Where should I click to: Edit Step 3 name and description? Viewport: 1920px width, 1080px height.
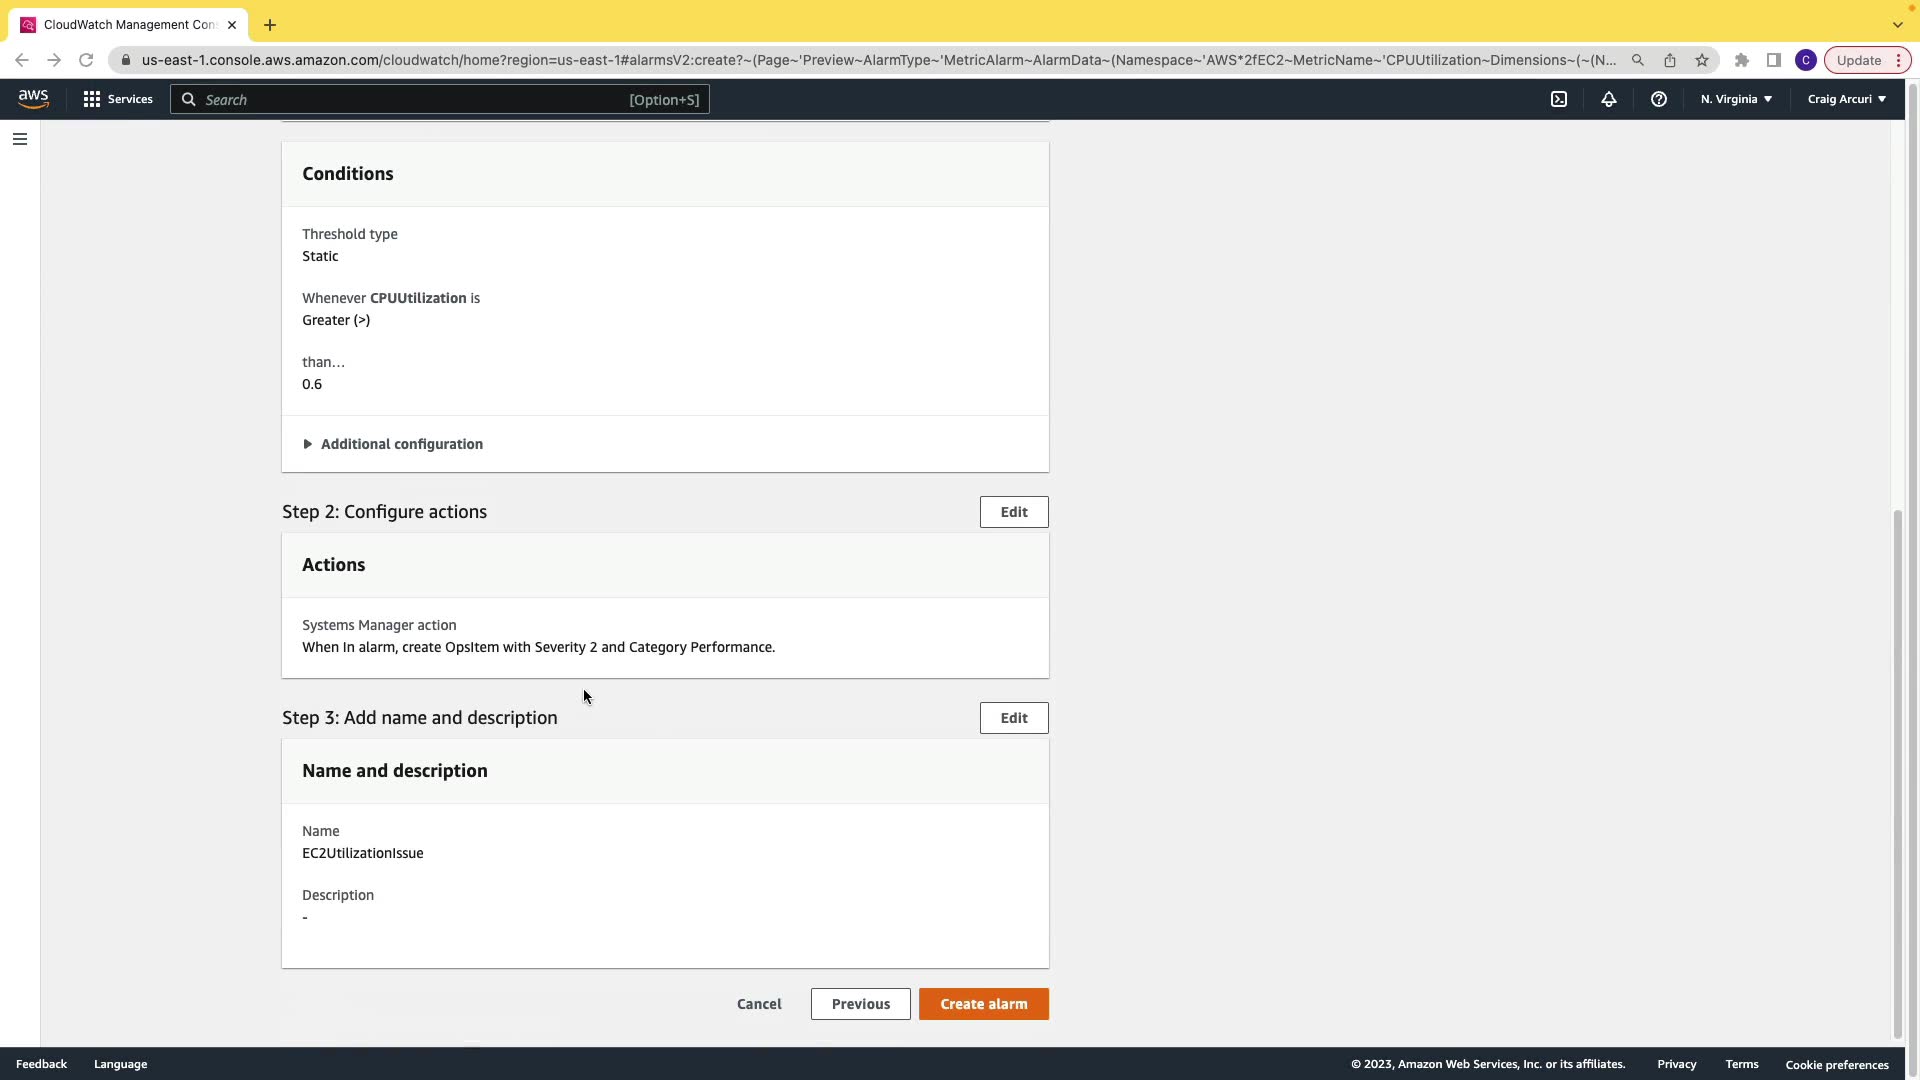click(1013, 718)
